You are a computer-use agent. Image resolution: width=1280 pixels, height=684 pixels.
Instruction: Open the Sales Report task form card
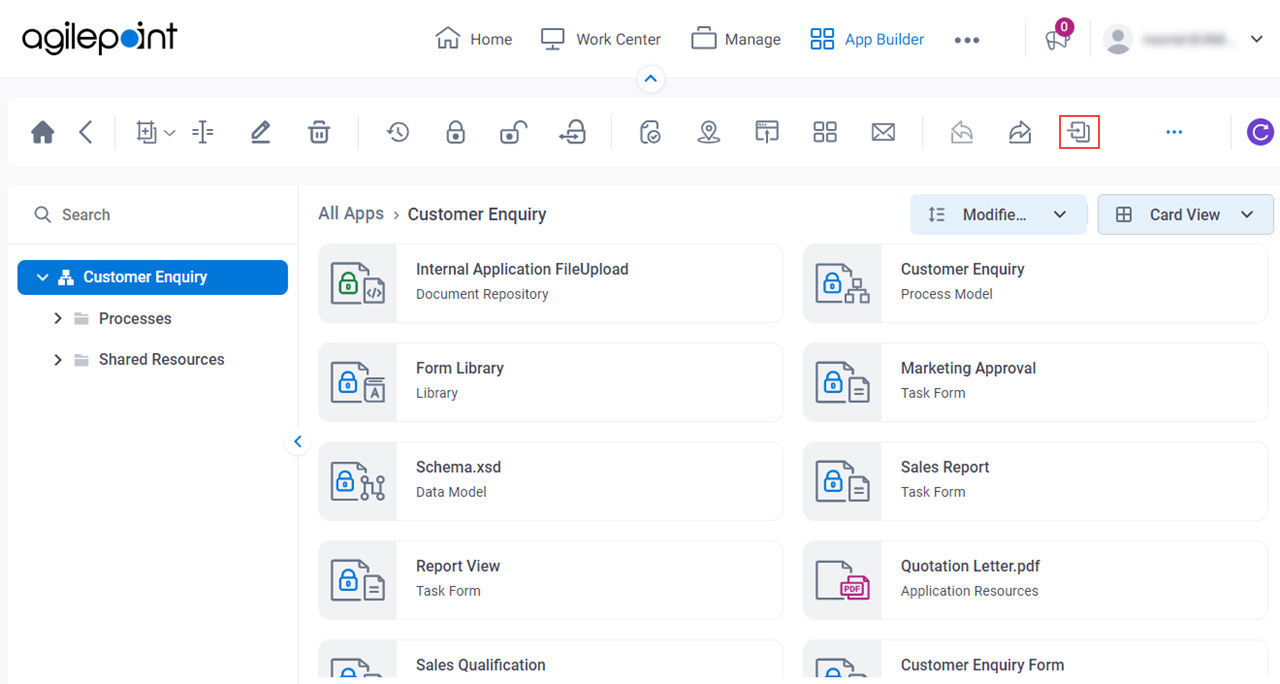click(1035, 481)
